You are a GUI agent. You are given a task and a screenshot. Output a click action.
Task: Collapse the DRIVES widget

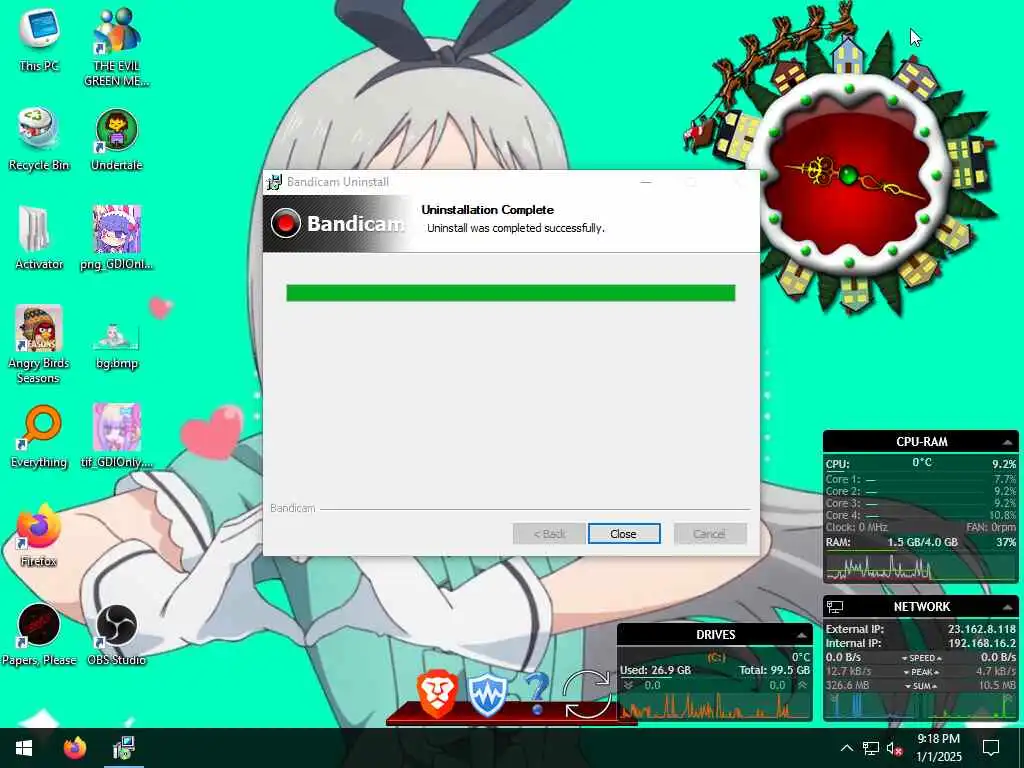(x=801, y=635)
